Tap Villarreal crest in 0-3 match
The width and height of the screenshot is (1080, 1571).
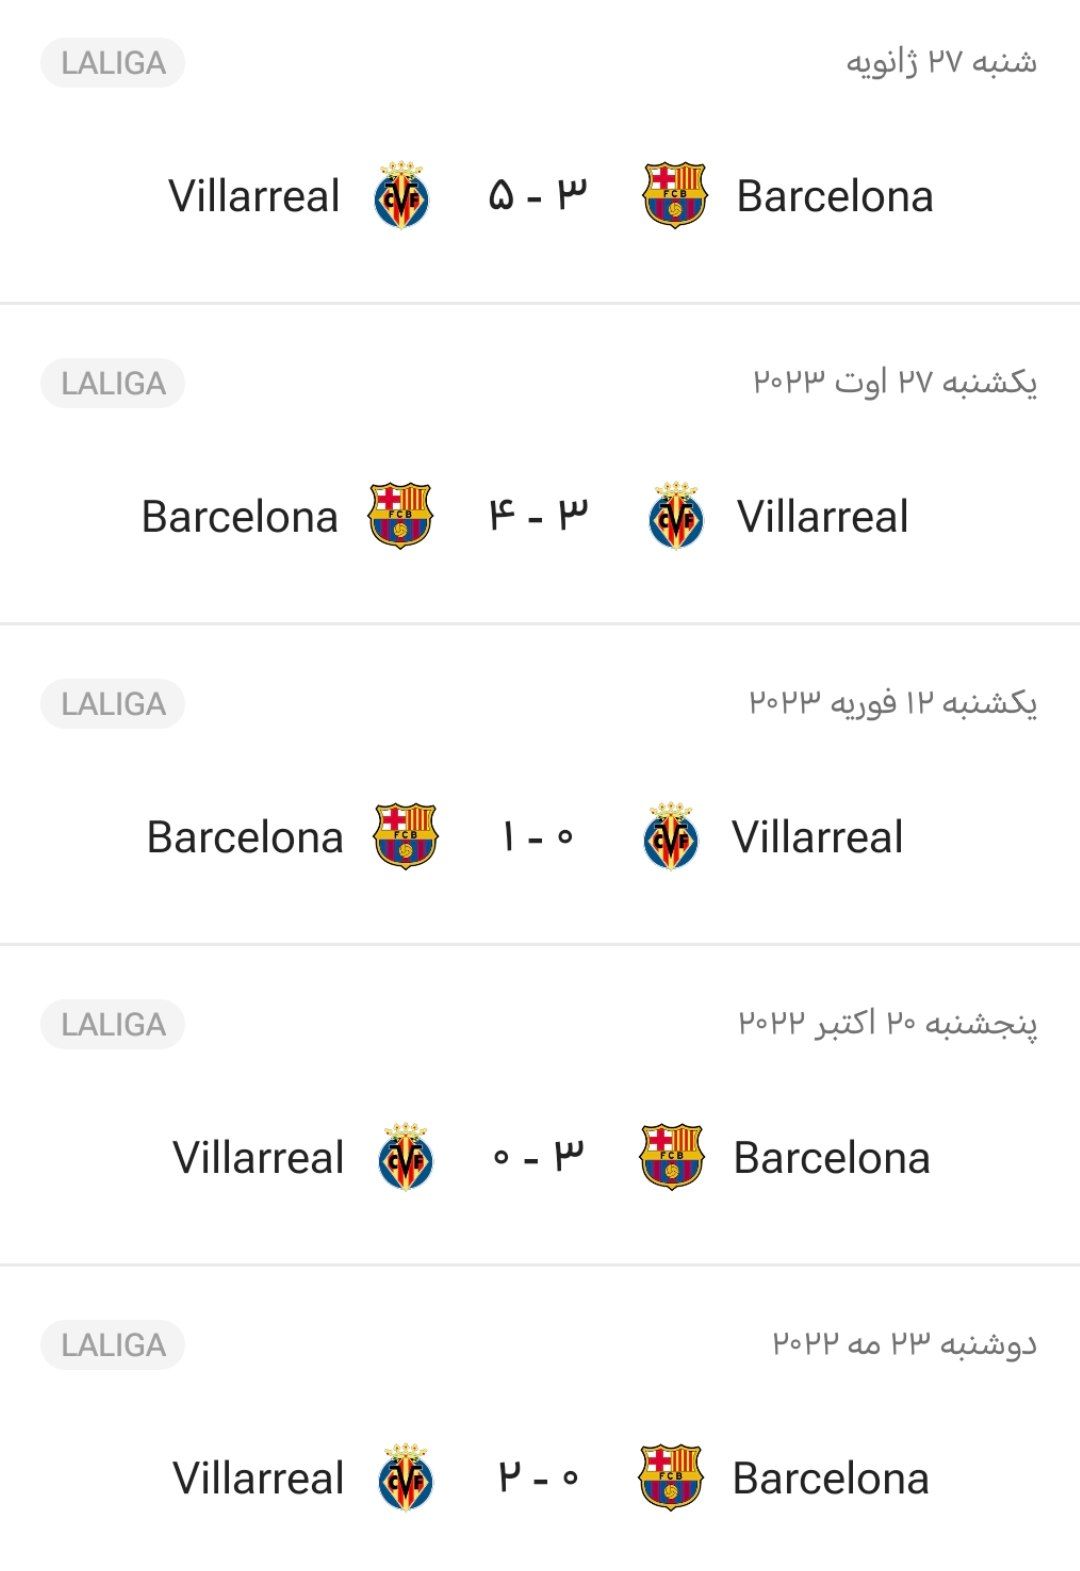coord(406,1157)
